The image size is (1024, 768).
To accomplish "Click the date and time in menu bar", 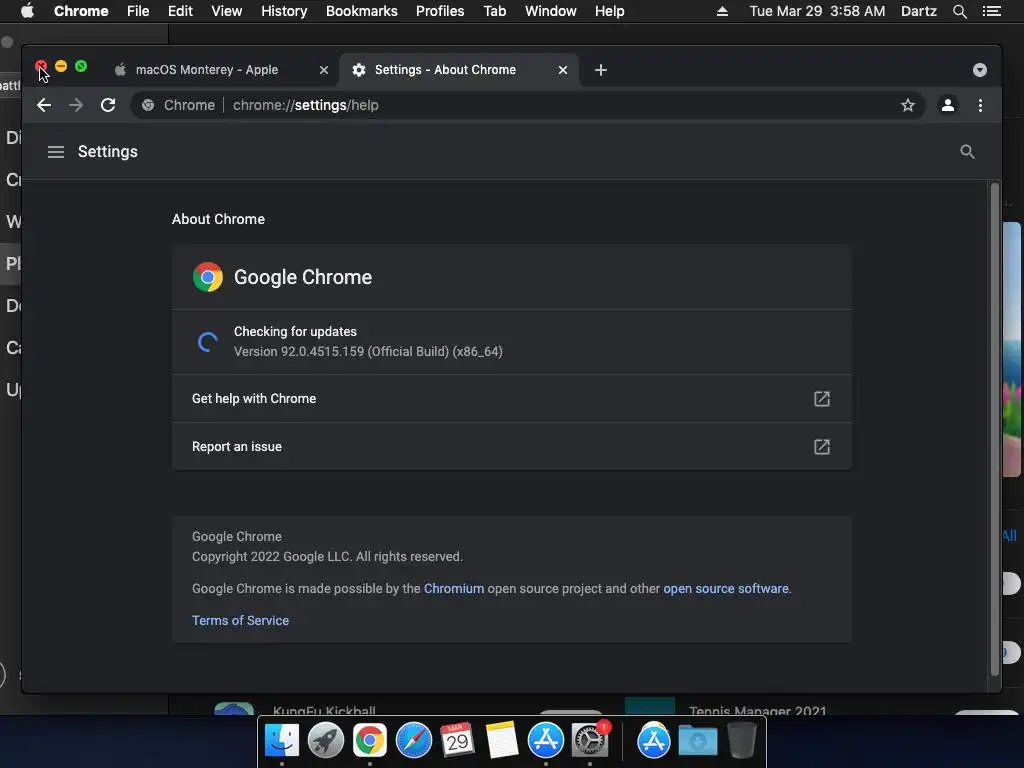I will 817,11.
